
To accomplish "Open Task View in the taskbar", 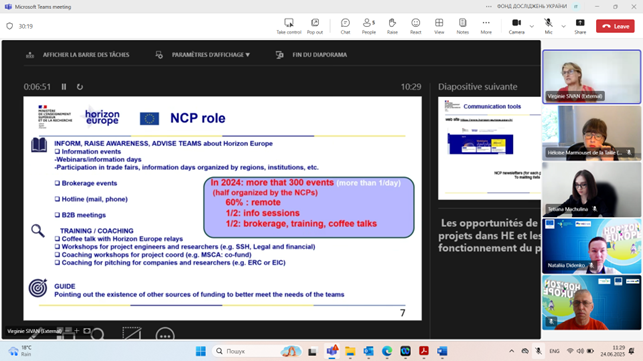I will [312, 351].
